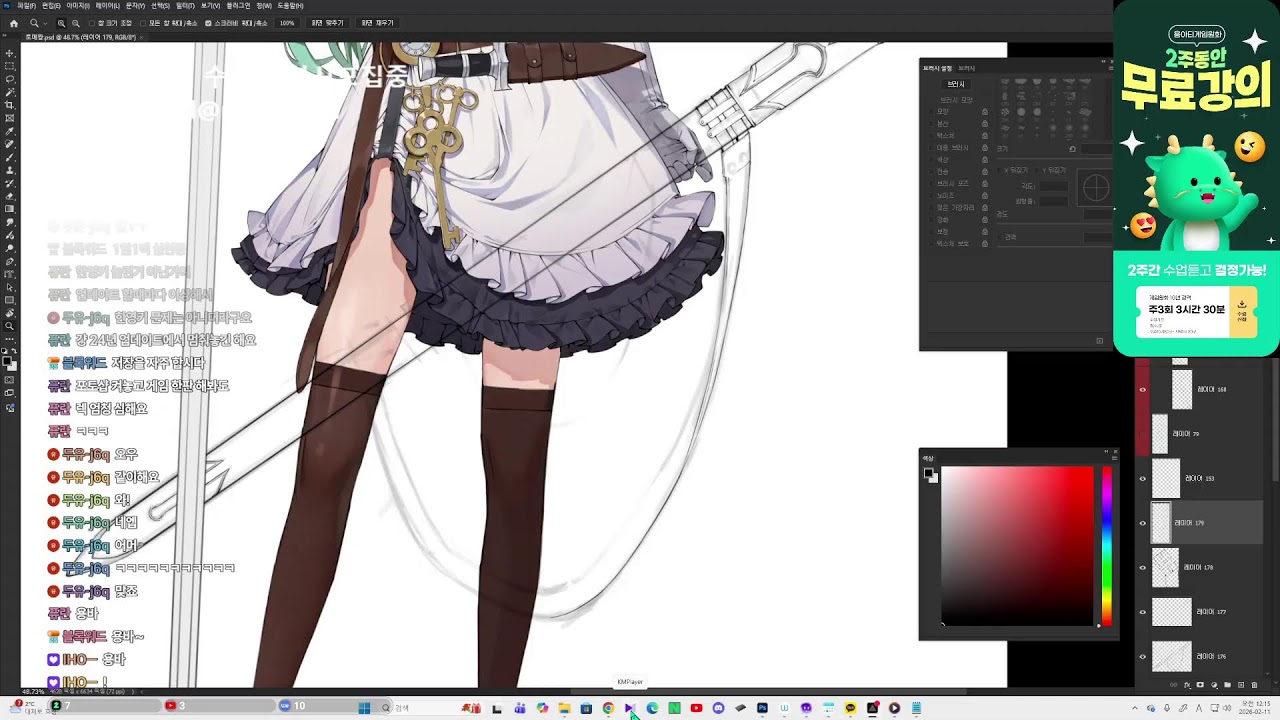
Task: Hide layer 176 with its eye icon
Action: [1143, 657]
